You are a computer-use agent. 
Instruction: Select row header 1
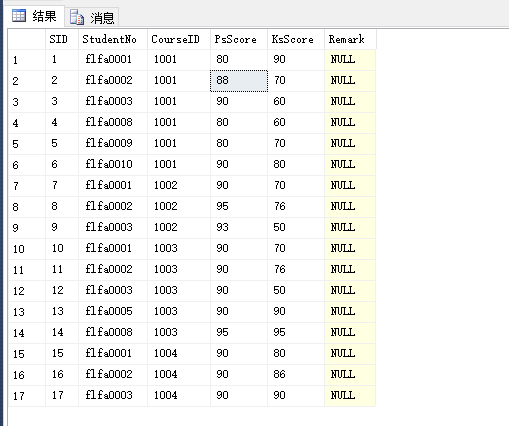[27, 60]
